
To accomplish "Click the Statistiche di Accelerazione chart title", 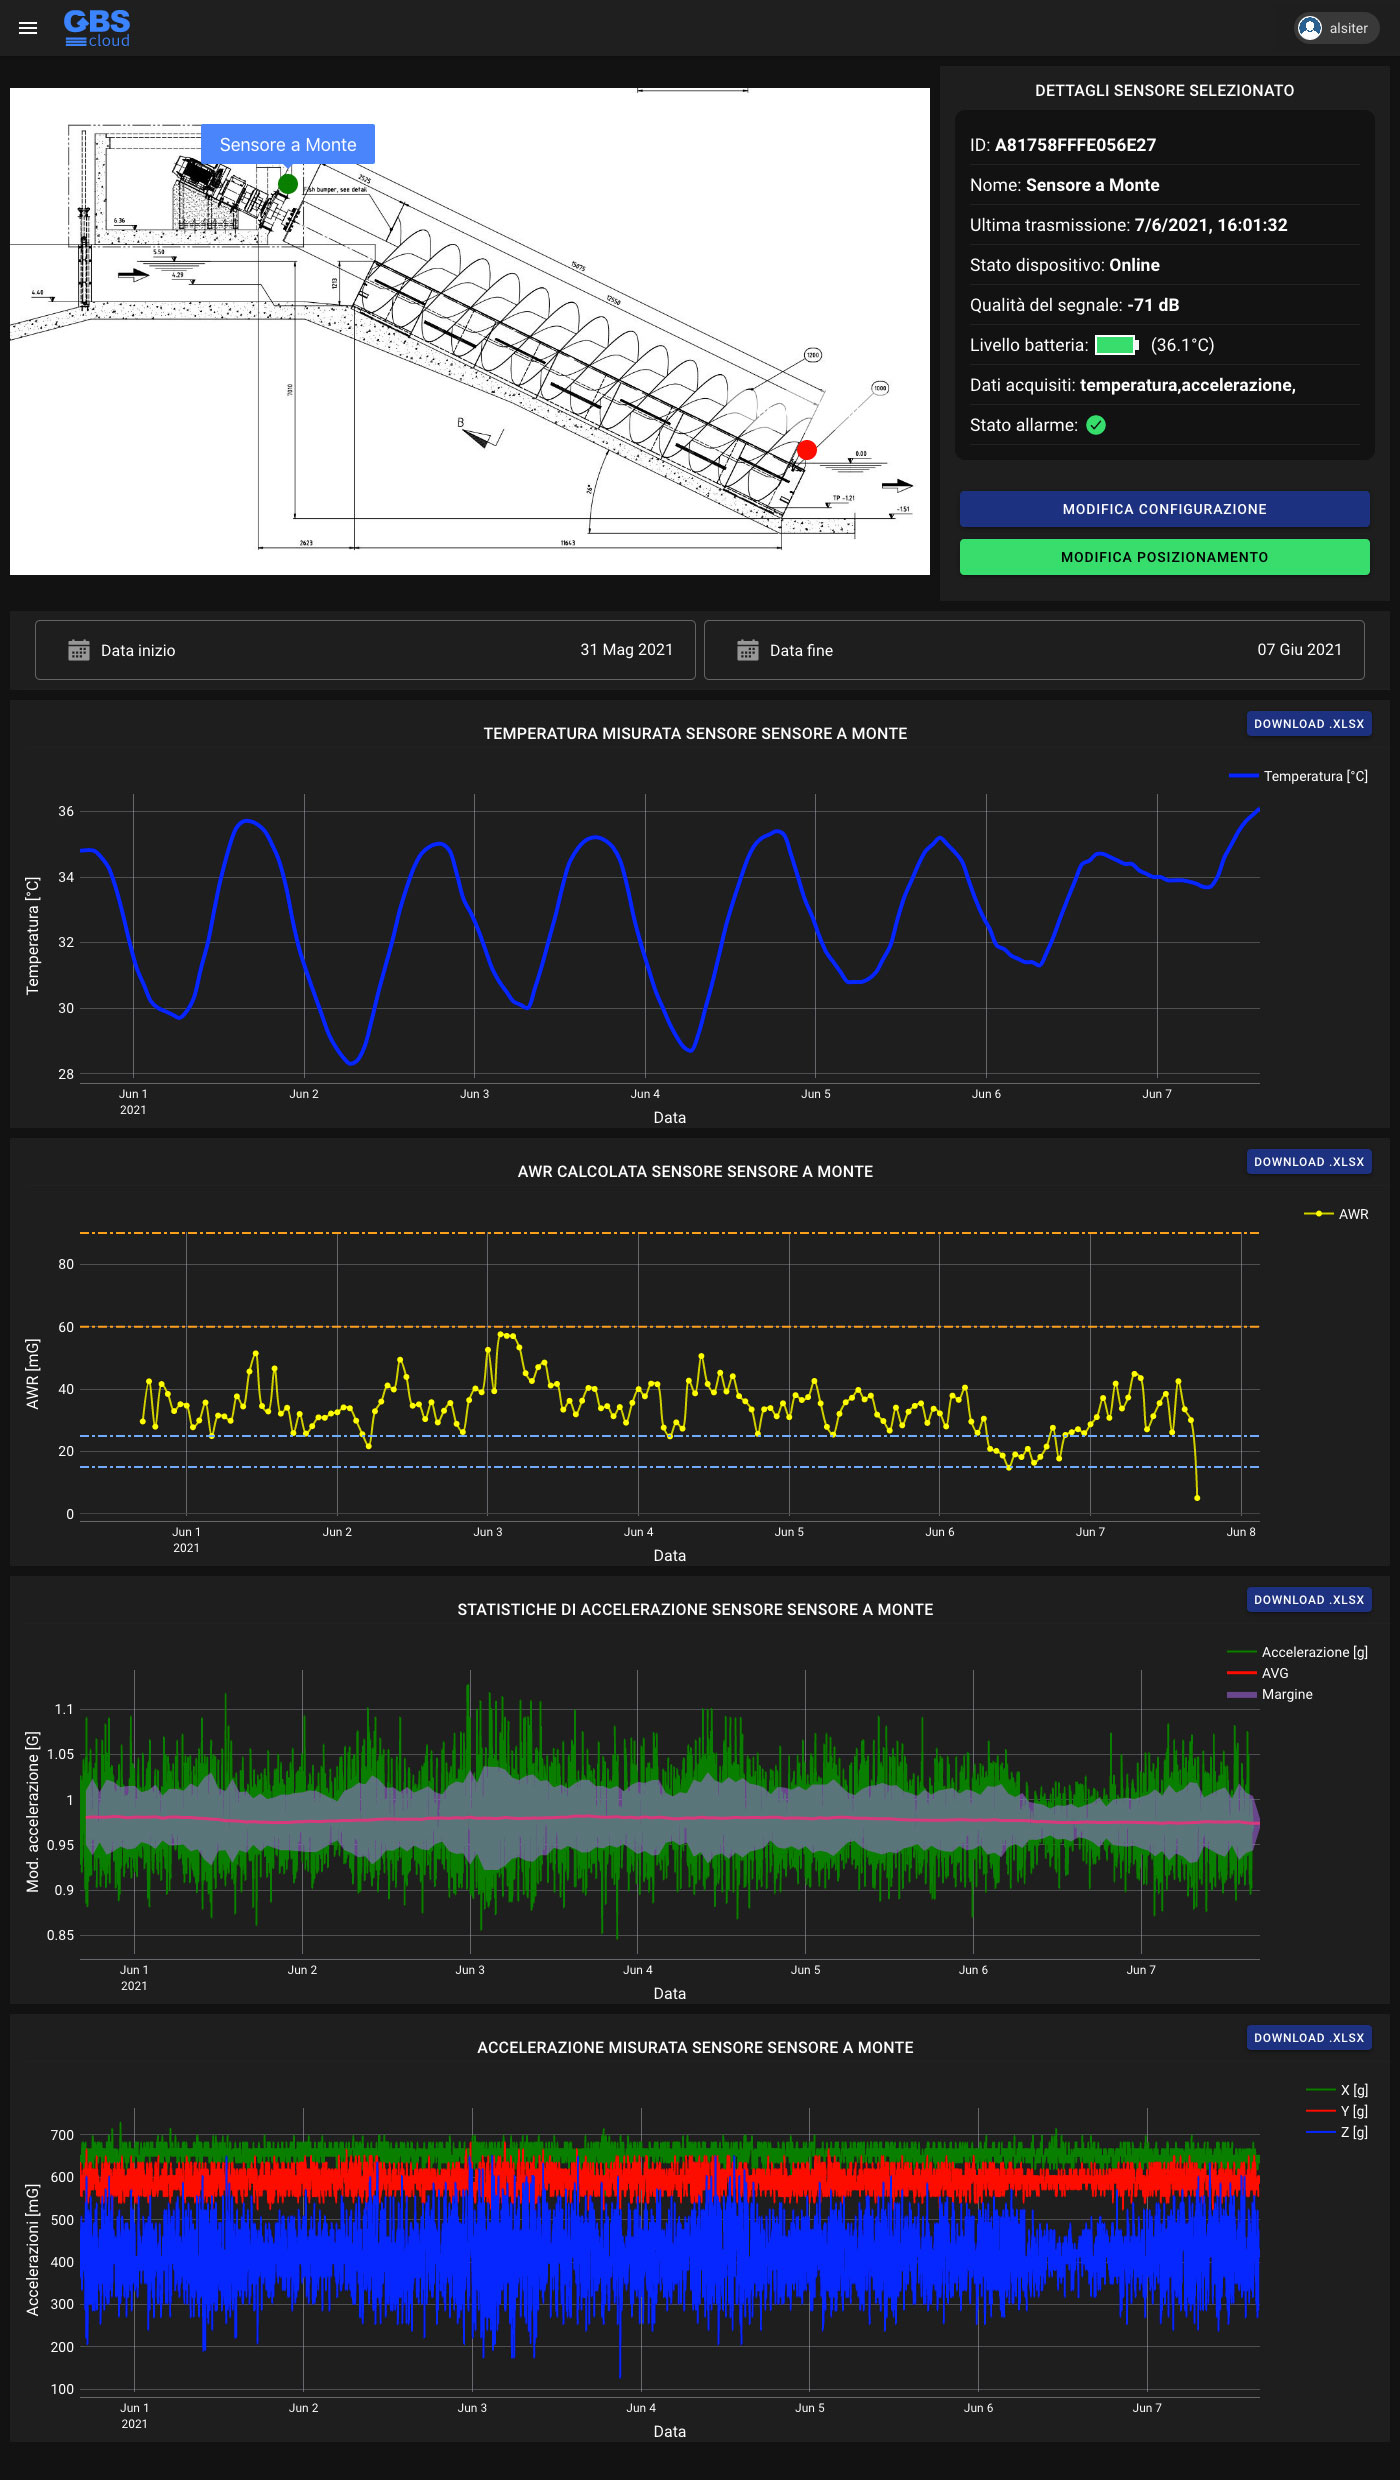I will click(695, 1609).
